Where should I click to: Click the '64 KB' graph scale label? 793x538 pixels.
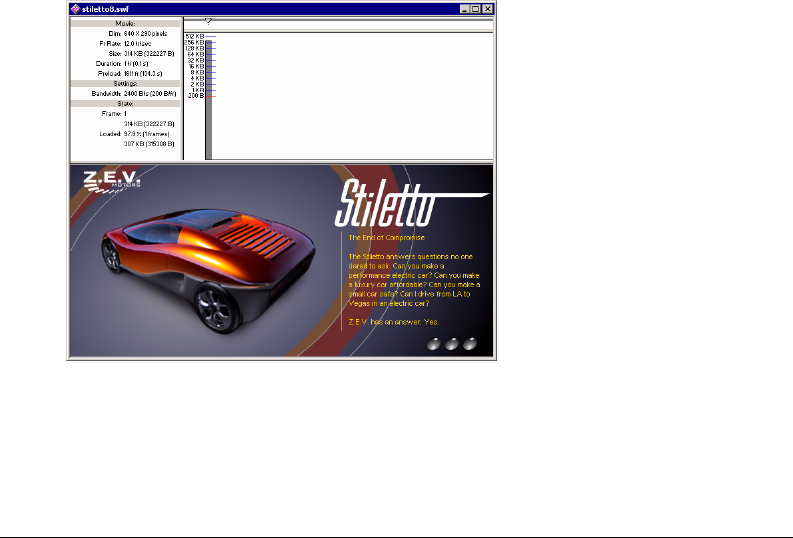pyautogui.click(x=196, y=55)
